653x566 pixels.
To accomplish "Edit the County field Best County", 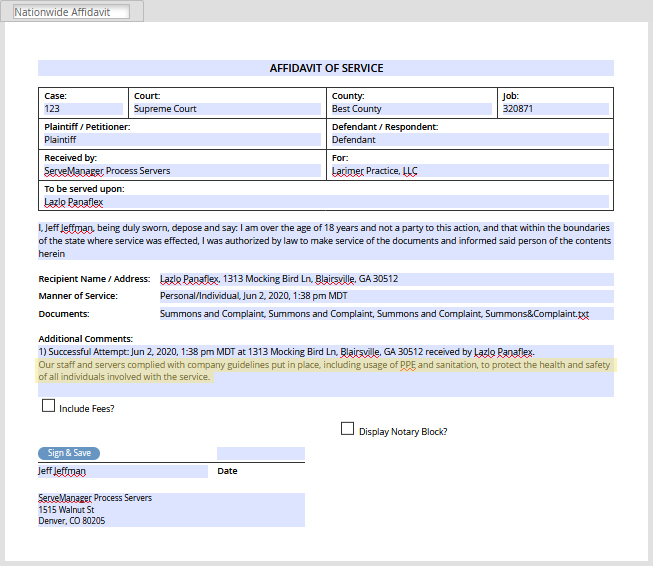I will 411,109.
